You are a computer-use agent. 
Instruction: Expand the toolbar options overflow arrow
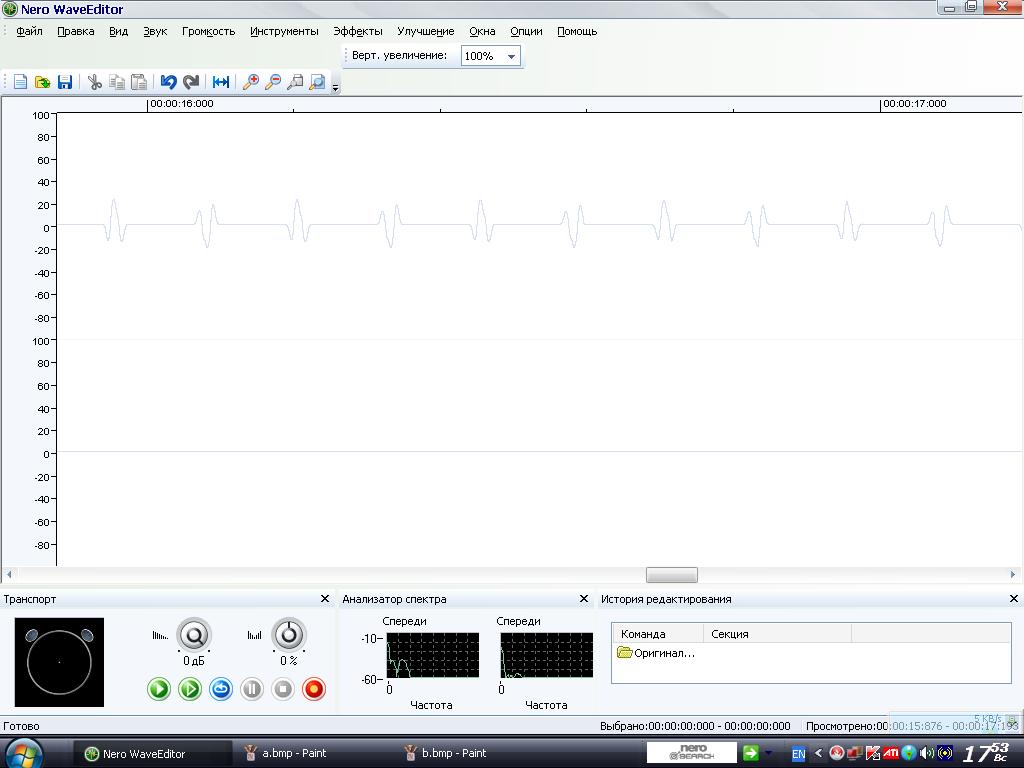pos(335,87)
